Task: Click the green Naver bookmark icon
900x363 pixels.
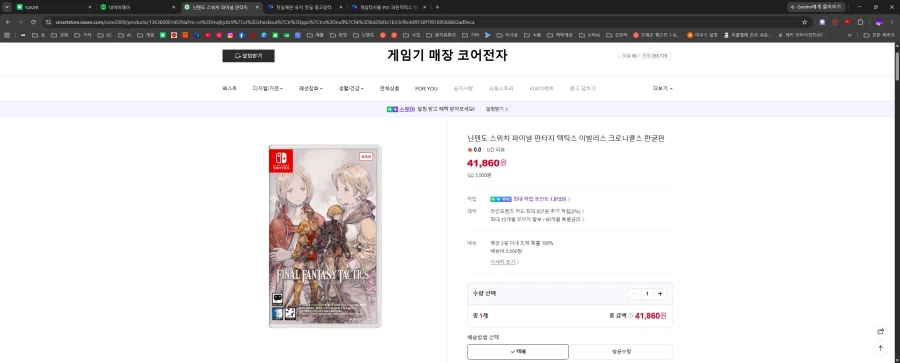Action: click(x=163, y=35)
